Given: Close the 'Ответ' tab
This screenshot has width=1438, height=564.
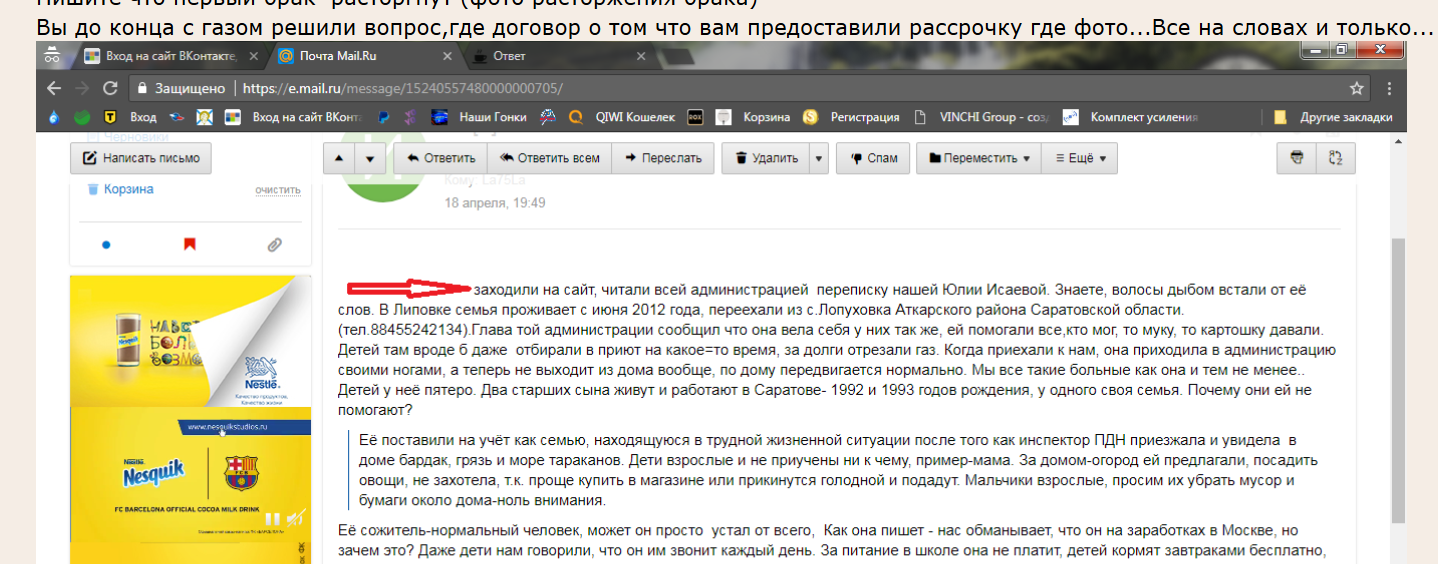Looking at the screenshot, I should 641,56.
